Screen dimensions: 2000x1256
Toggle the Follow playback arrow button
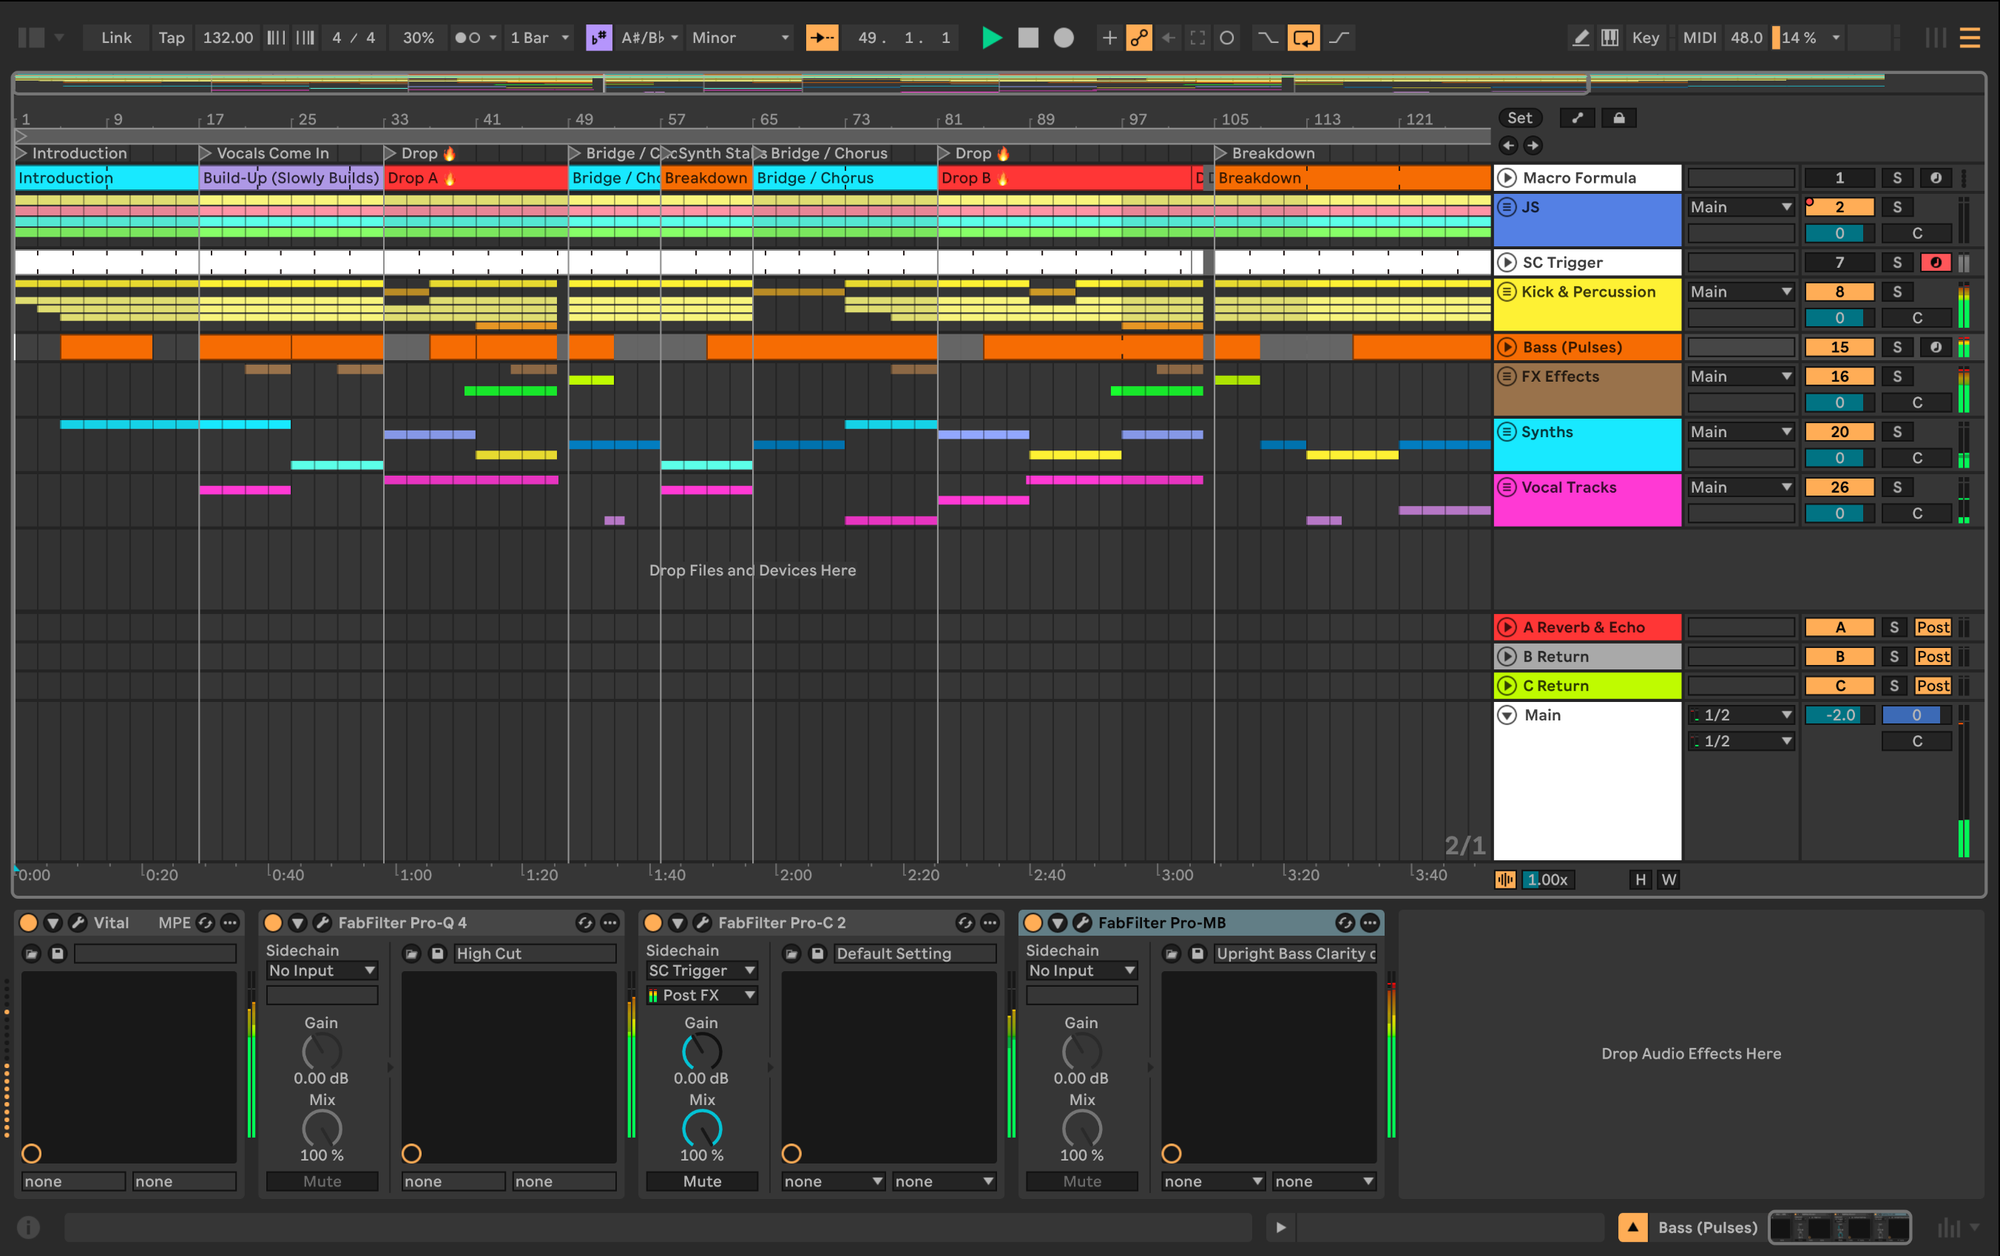(822, 38)
